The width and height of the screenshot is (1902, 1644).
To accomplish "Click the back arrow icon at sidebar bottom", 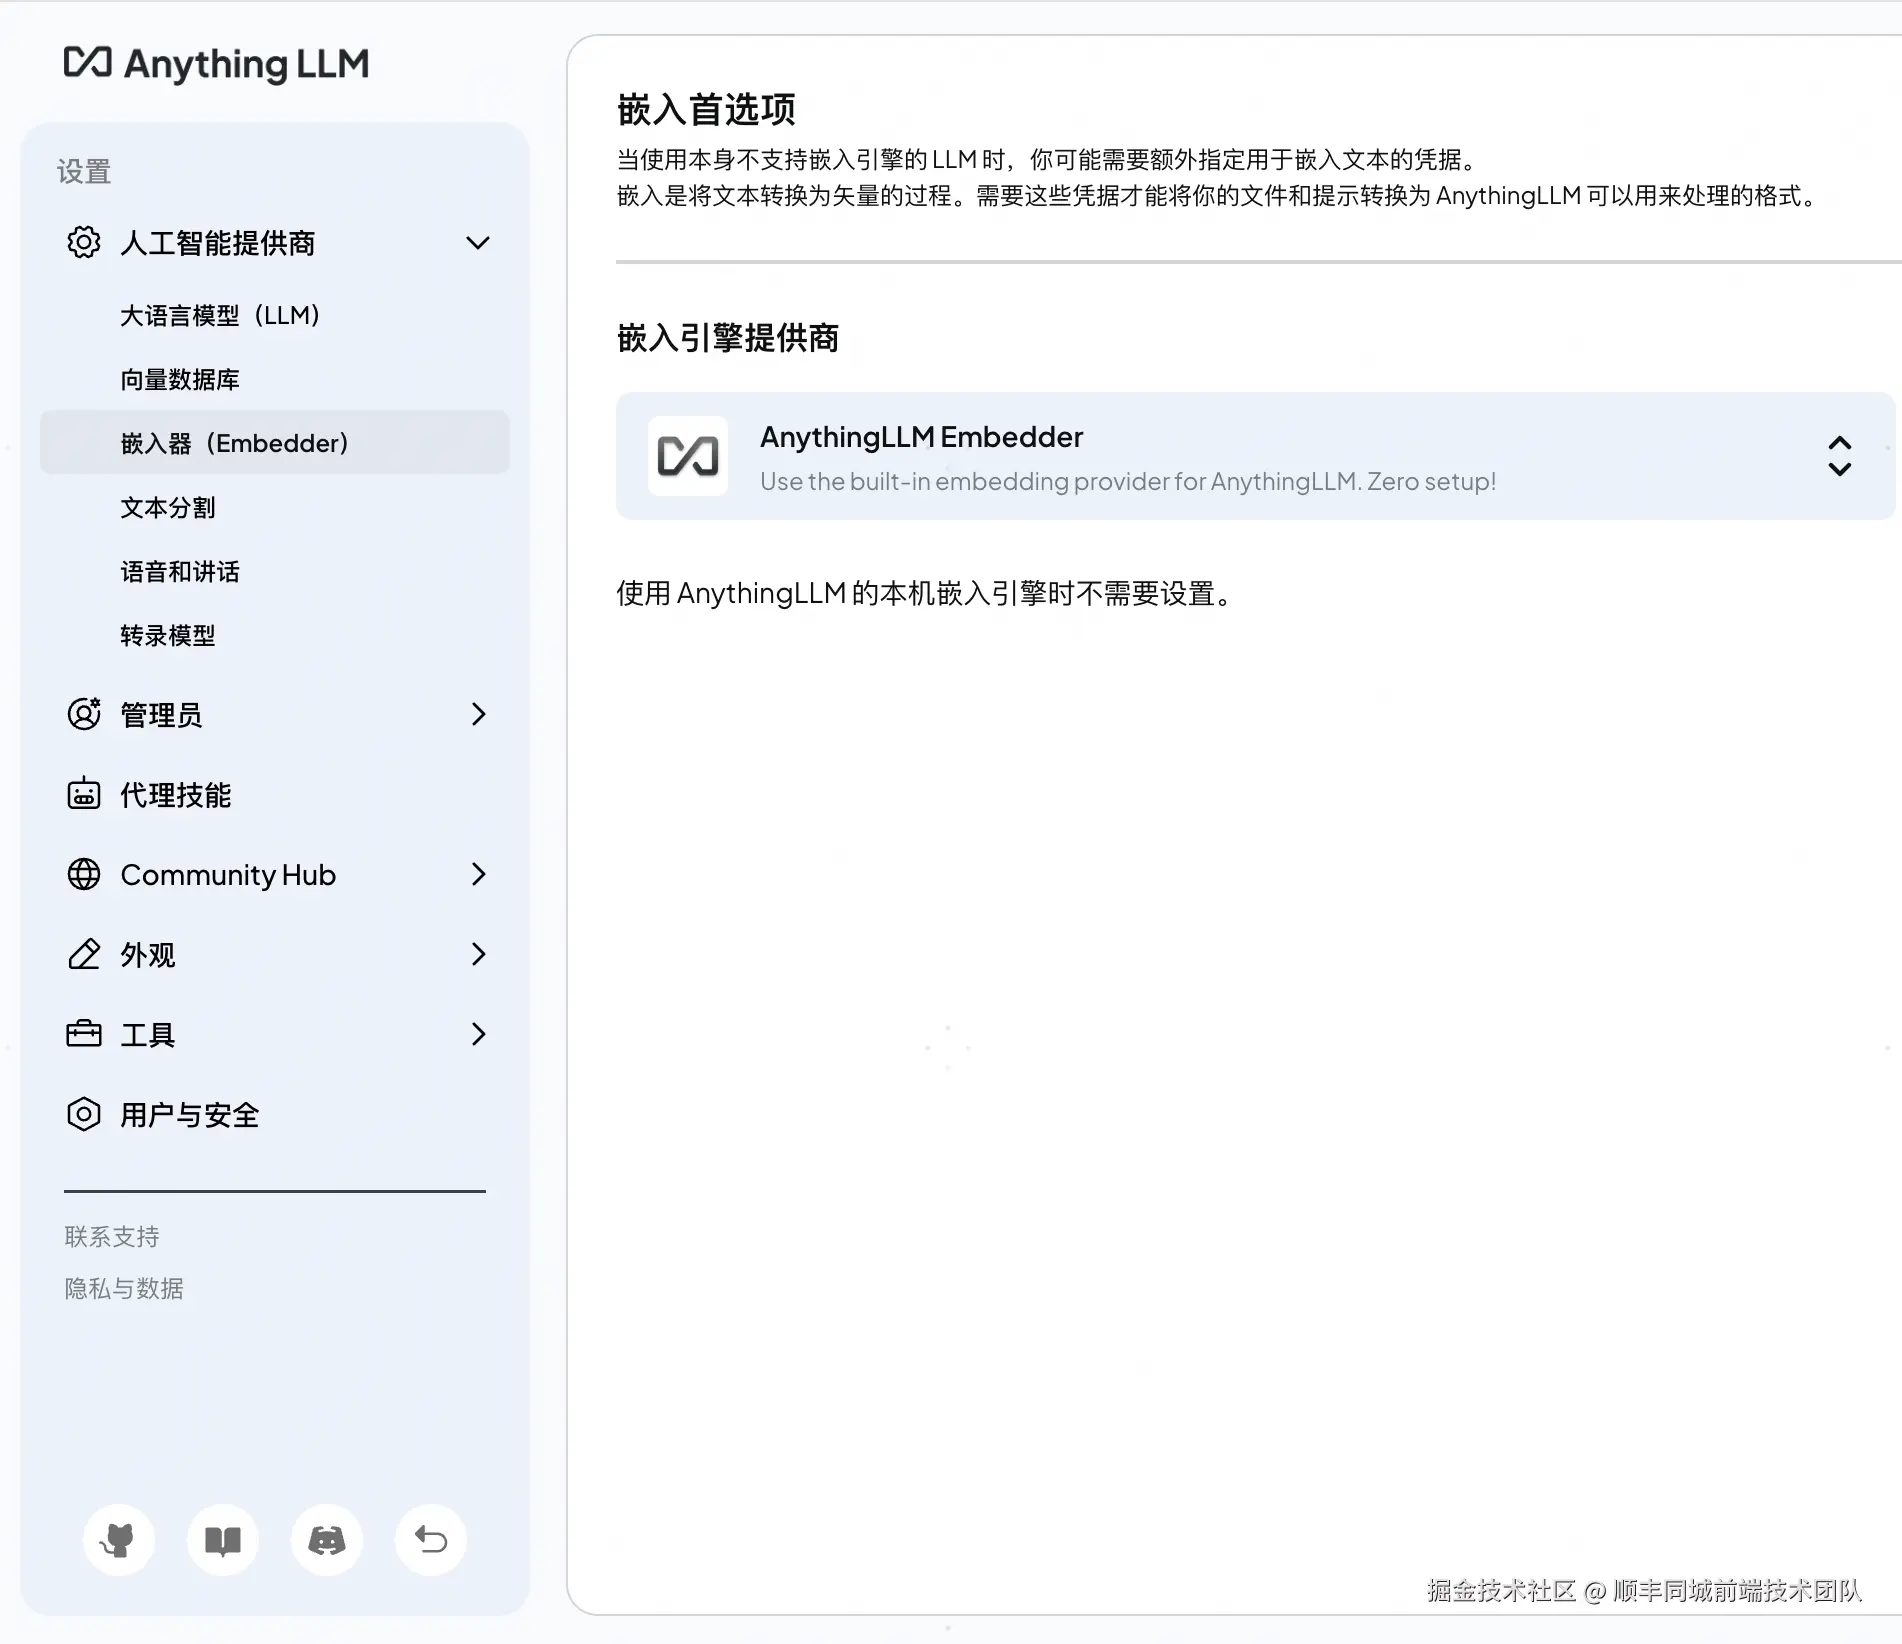I will [430, 1541].
